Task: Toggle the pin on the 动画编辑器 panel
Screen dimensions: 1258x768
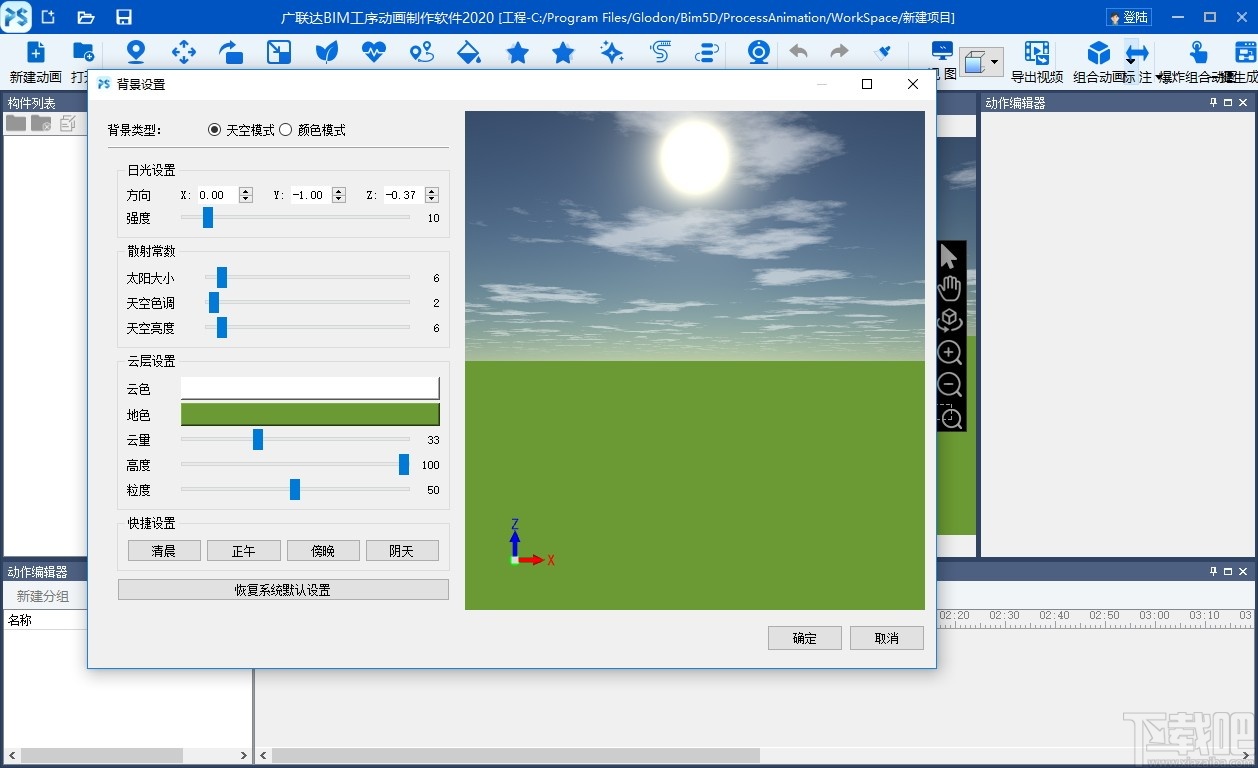Action: [x=1212, y=102]
